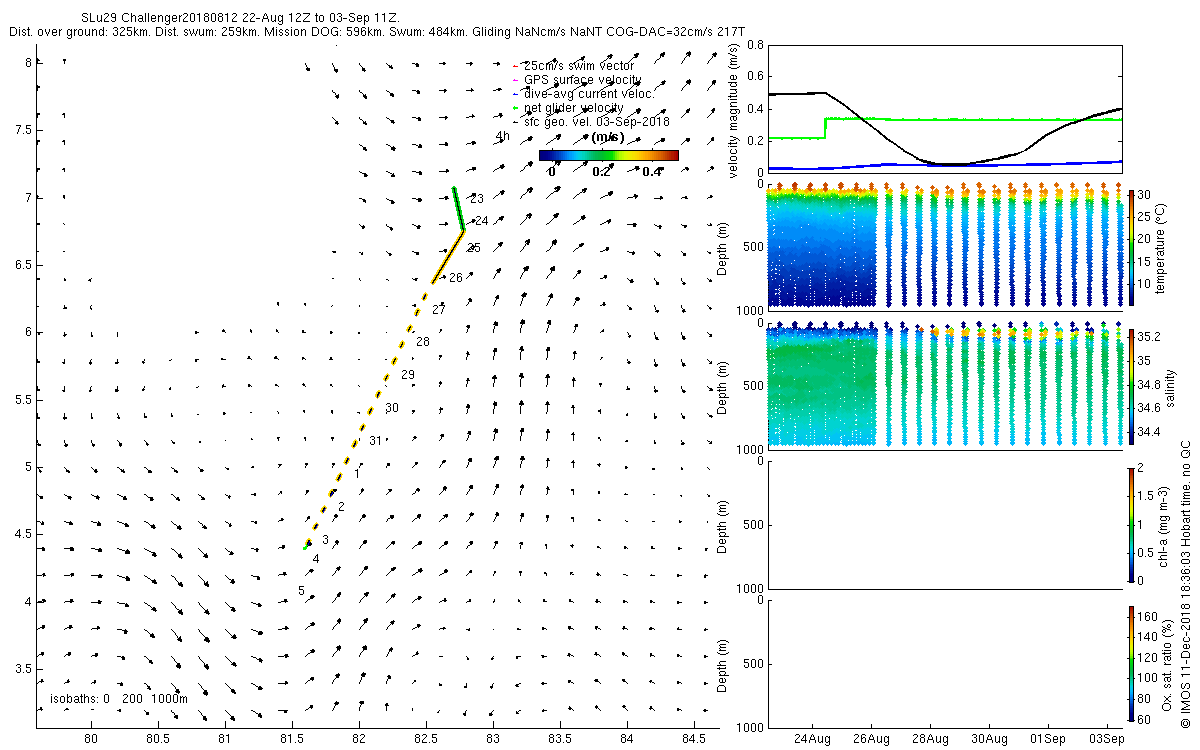Click the chl-a color scale bar

click(x=1131, y=524)
